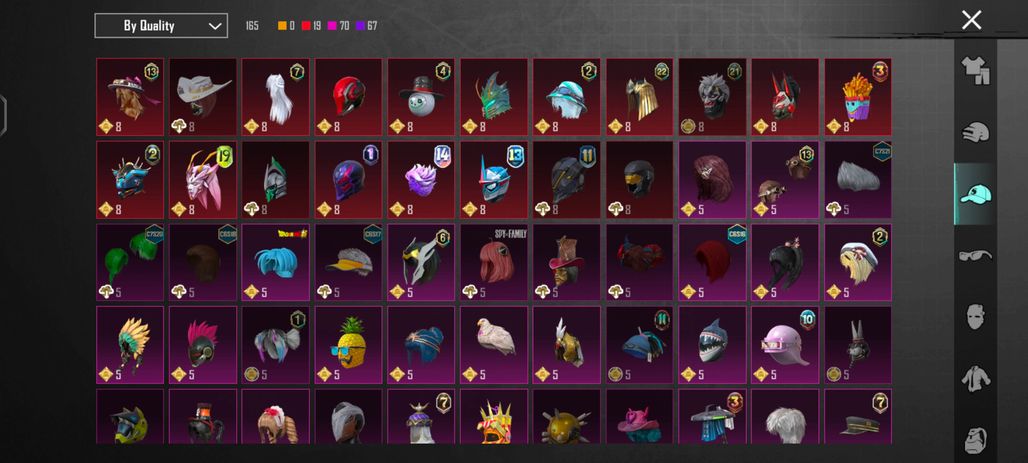1028x463 pixels.
Task: Select the shark head mask item
Action: click(712, 345)
